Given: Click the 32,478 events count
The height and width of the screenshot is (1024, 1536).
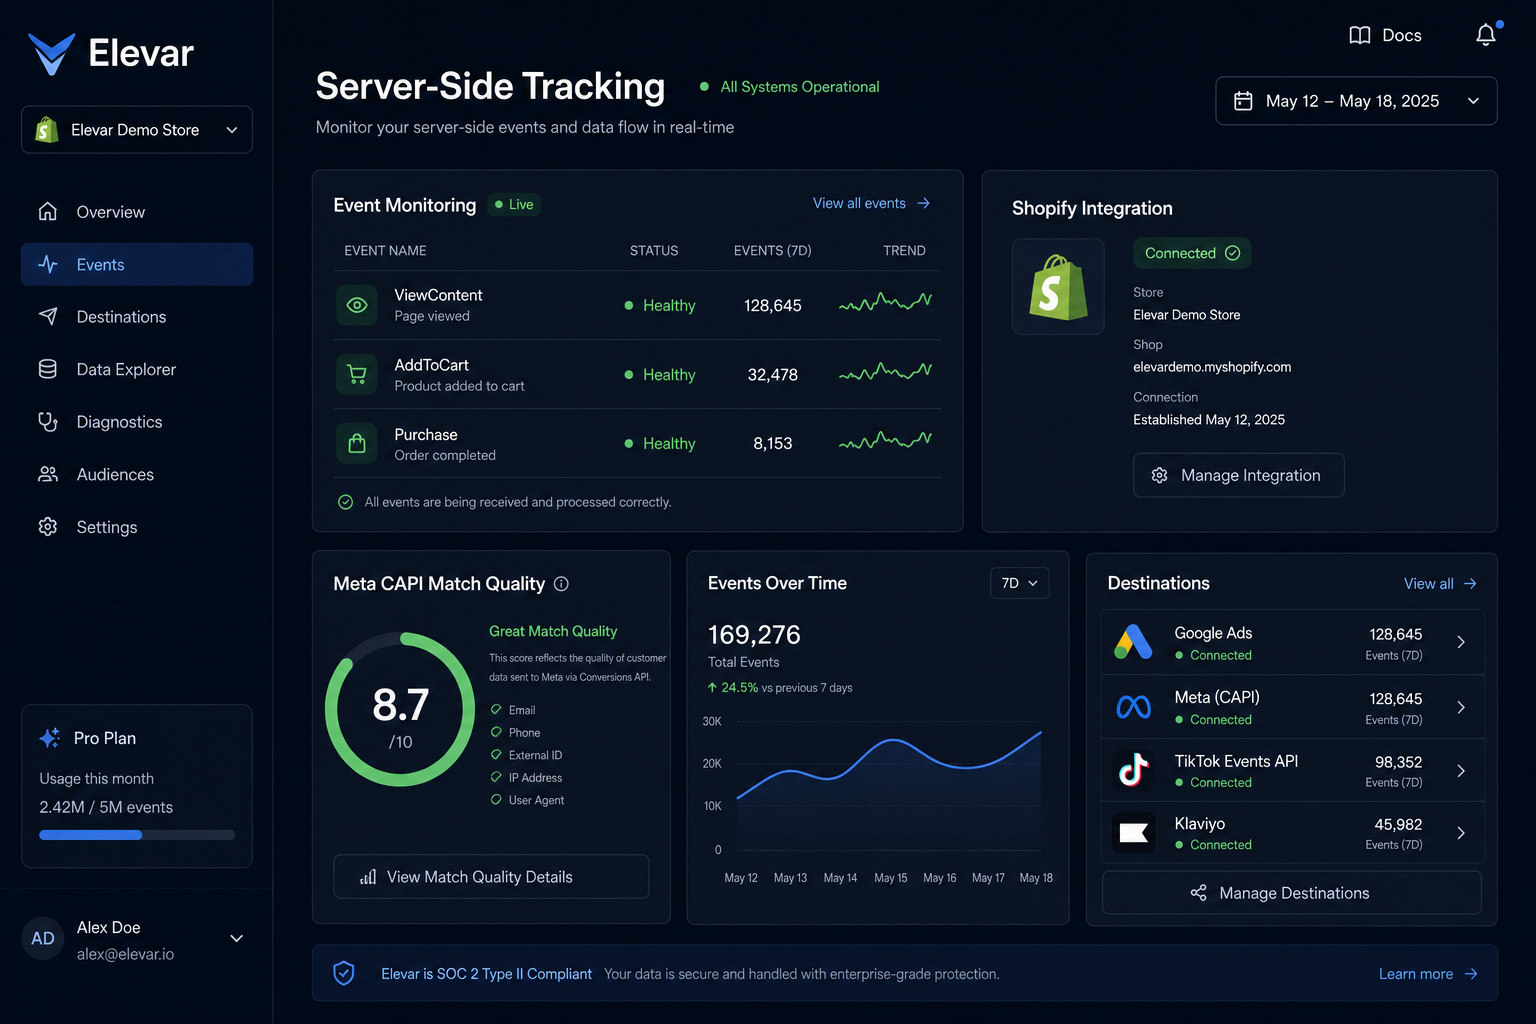Looking at the screenshot, I should coord(773,375).
